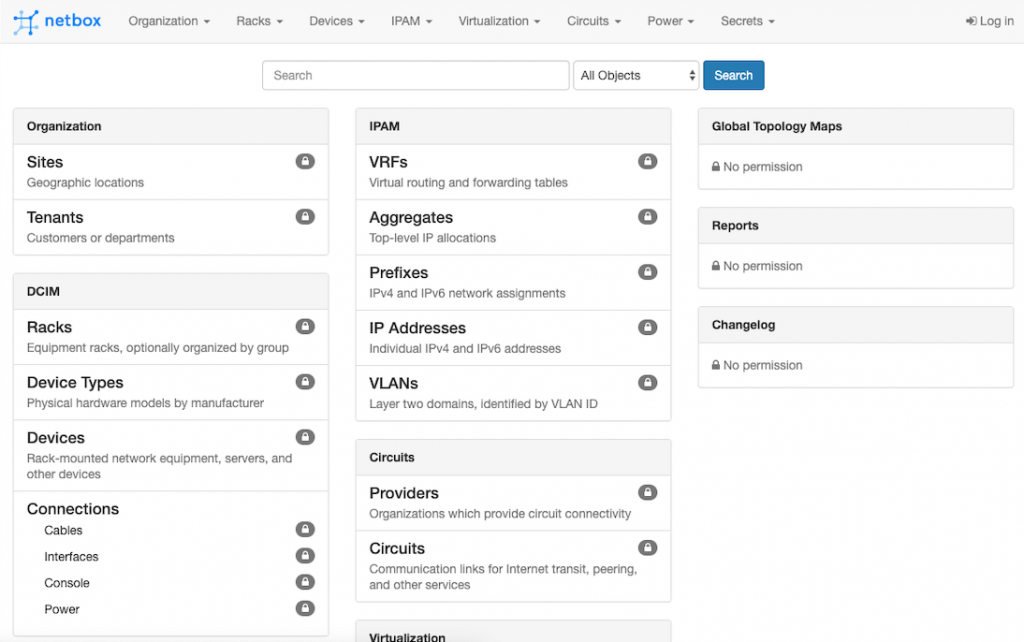Screen dimensions: 1024x642
Task: Expand the Organization navbar menu
Action: click(x=168, y=21)
